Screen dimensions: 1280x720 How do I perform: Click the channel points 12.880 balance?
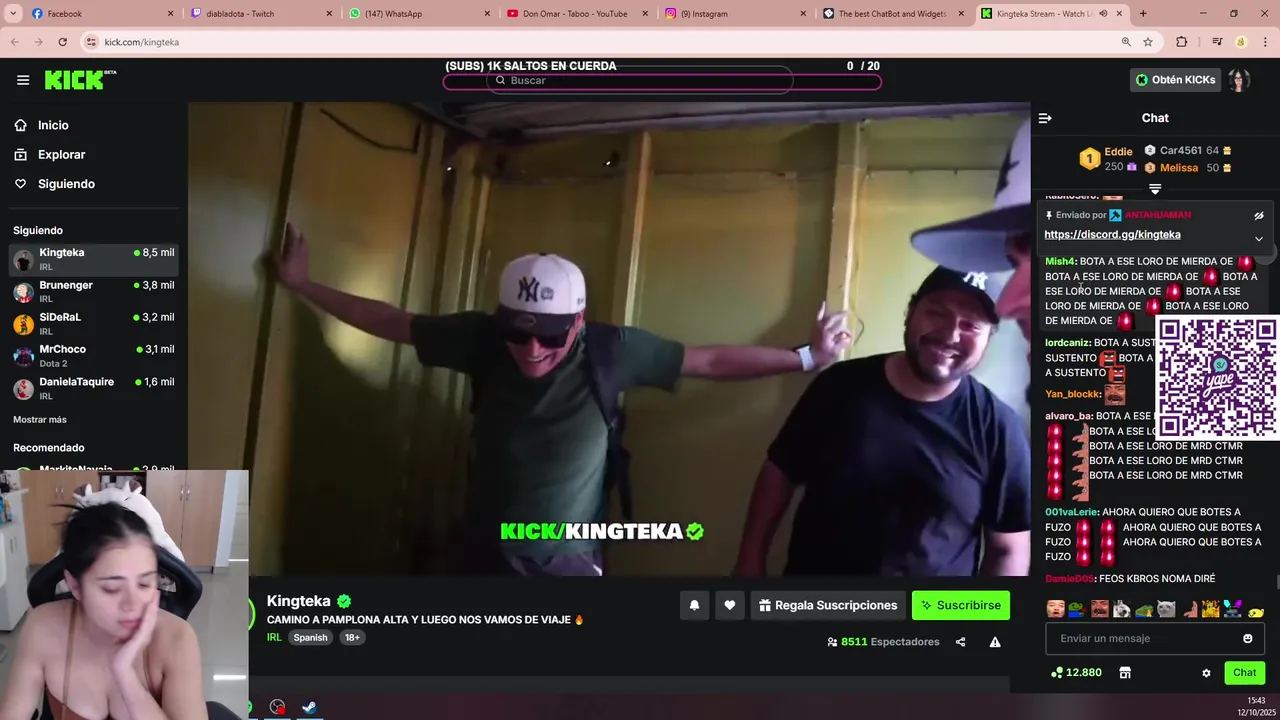coord(1076,673)
